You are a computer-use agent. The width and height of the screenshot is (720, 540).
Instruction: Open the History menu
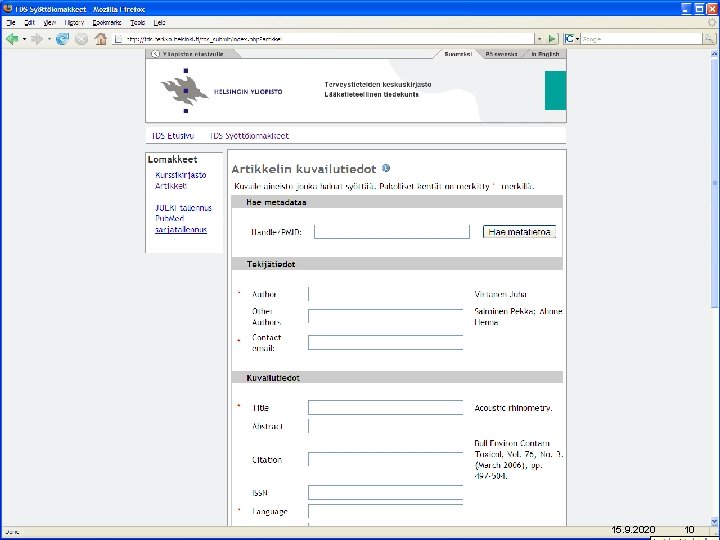pos(74,22)
